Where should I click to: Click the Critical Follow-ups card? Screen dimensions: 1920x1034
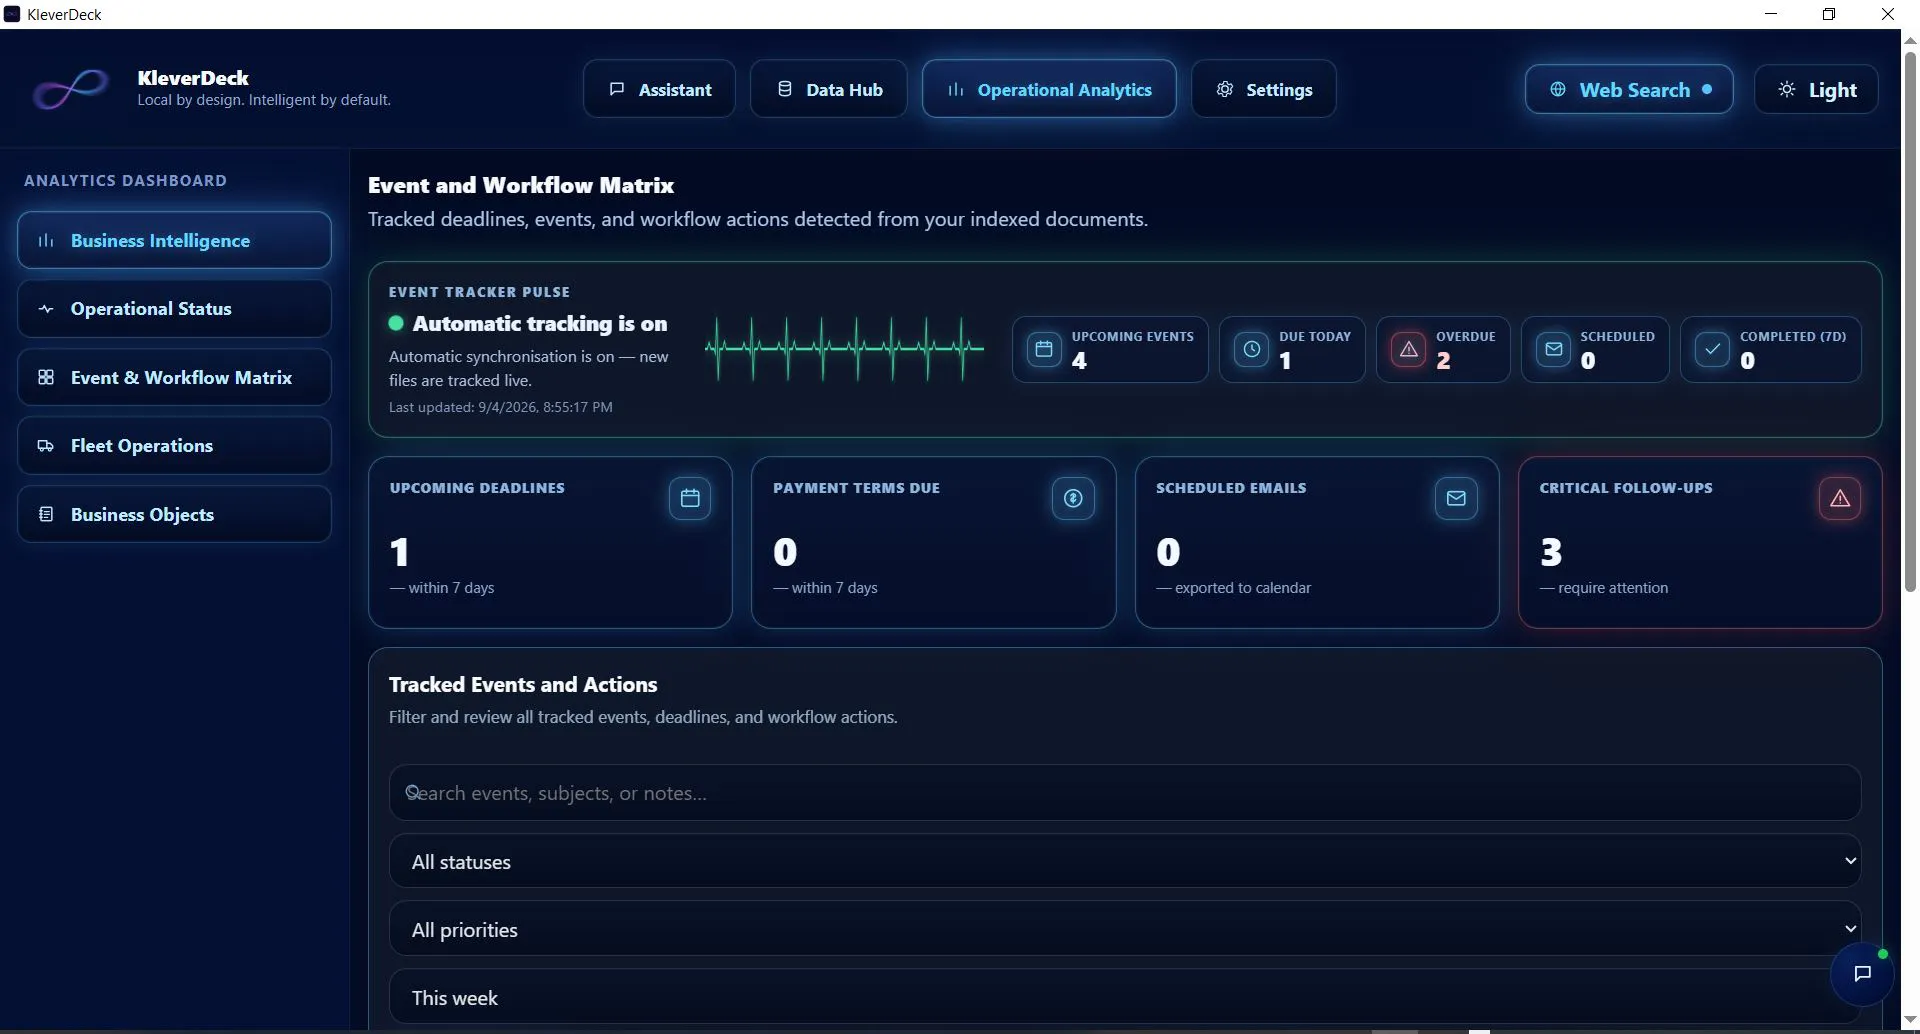[1700, 542]
